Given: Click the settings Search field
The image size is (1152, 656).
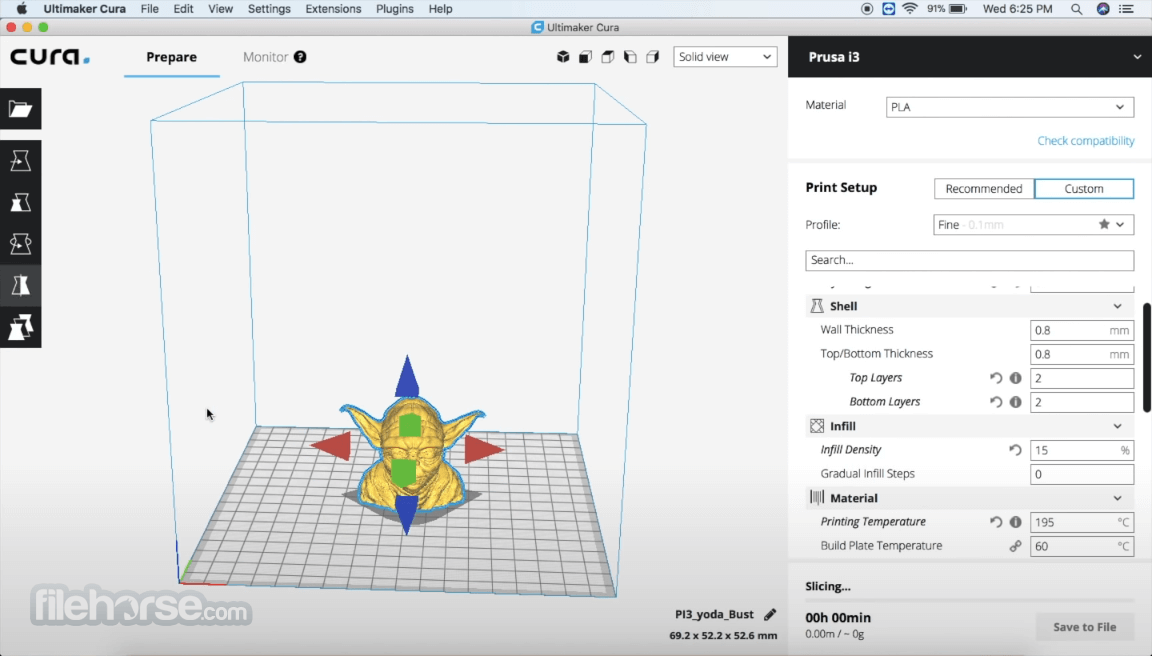Looking at the screenshot, I should (969, 260).
